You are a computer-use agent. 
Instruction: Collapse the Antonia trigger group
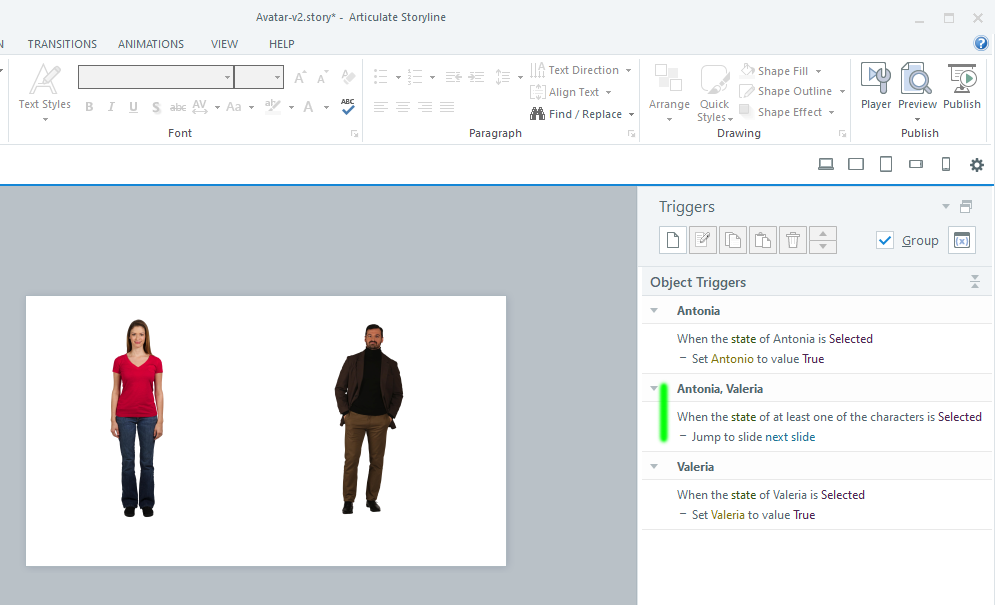654,311
